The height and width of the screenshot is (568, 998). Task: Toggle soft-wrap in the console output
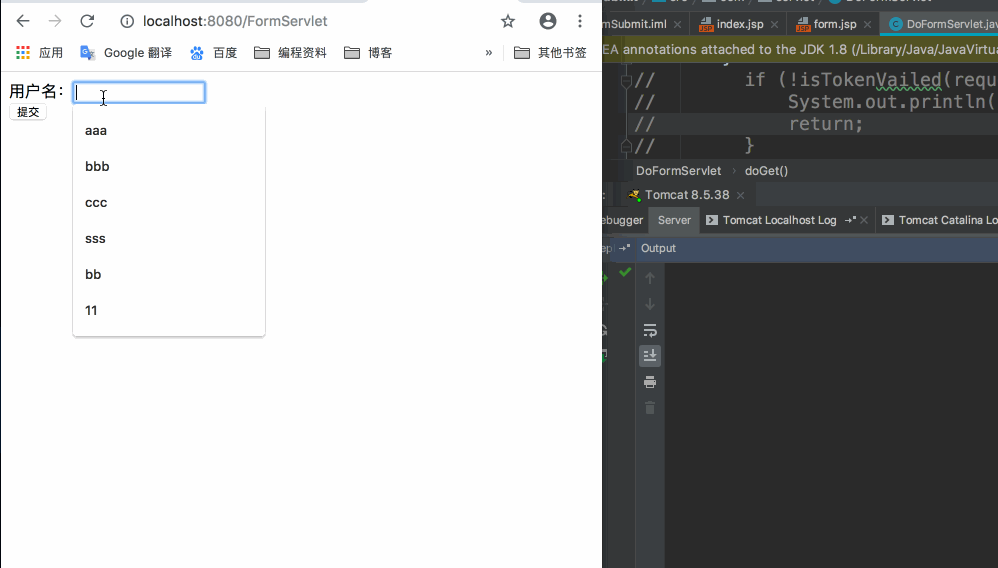click(650, 330)
